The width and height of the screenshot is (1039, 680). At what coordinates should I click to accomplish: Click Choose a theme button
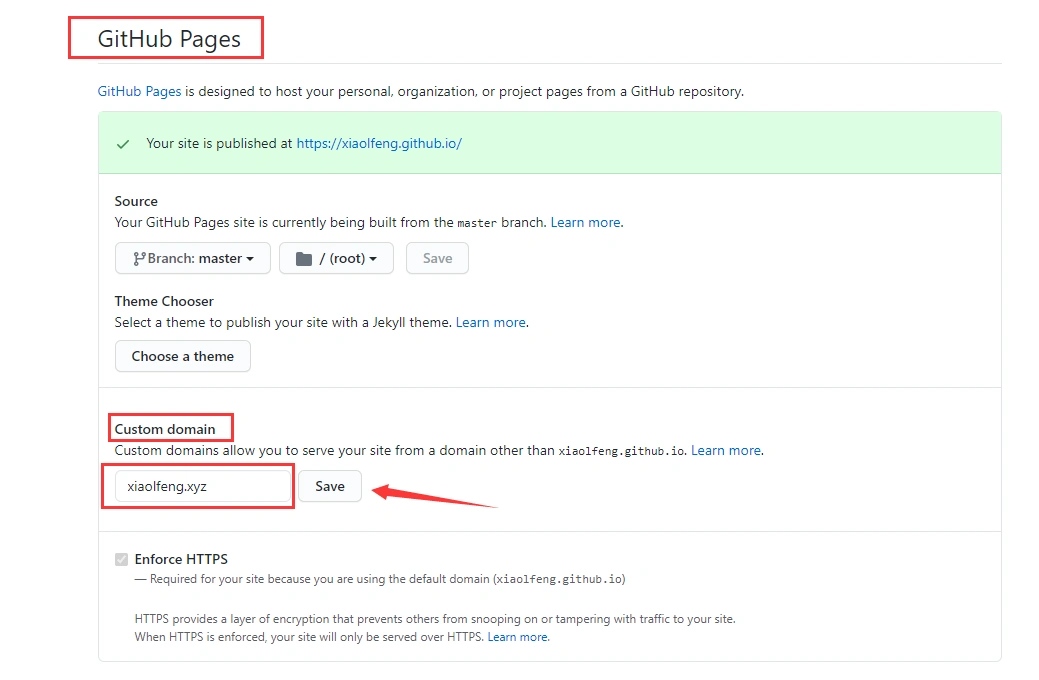point(183,356)
